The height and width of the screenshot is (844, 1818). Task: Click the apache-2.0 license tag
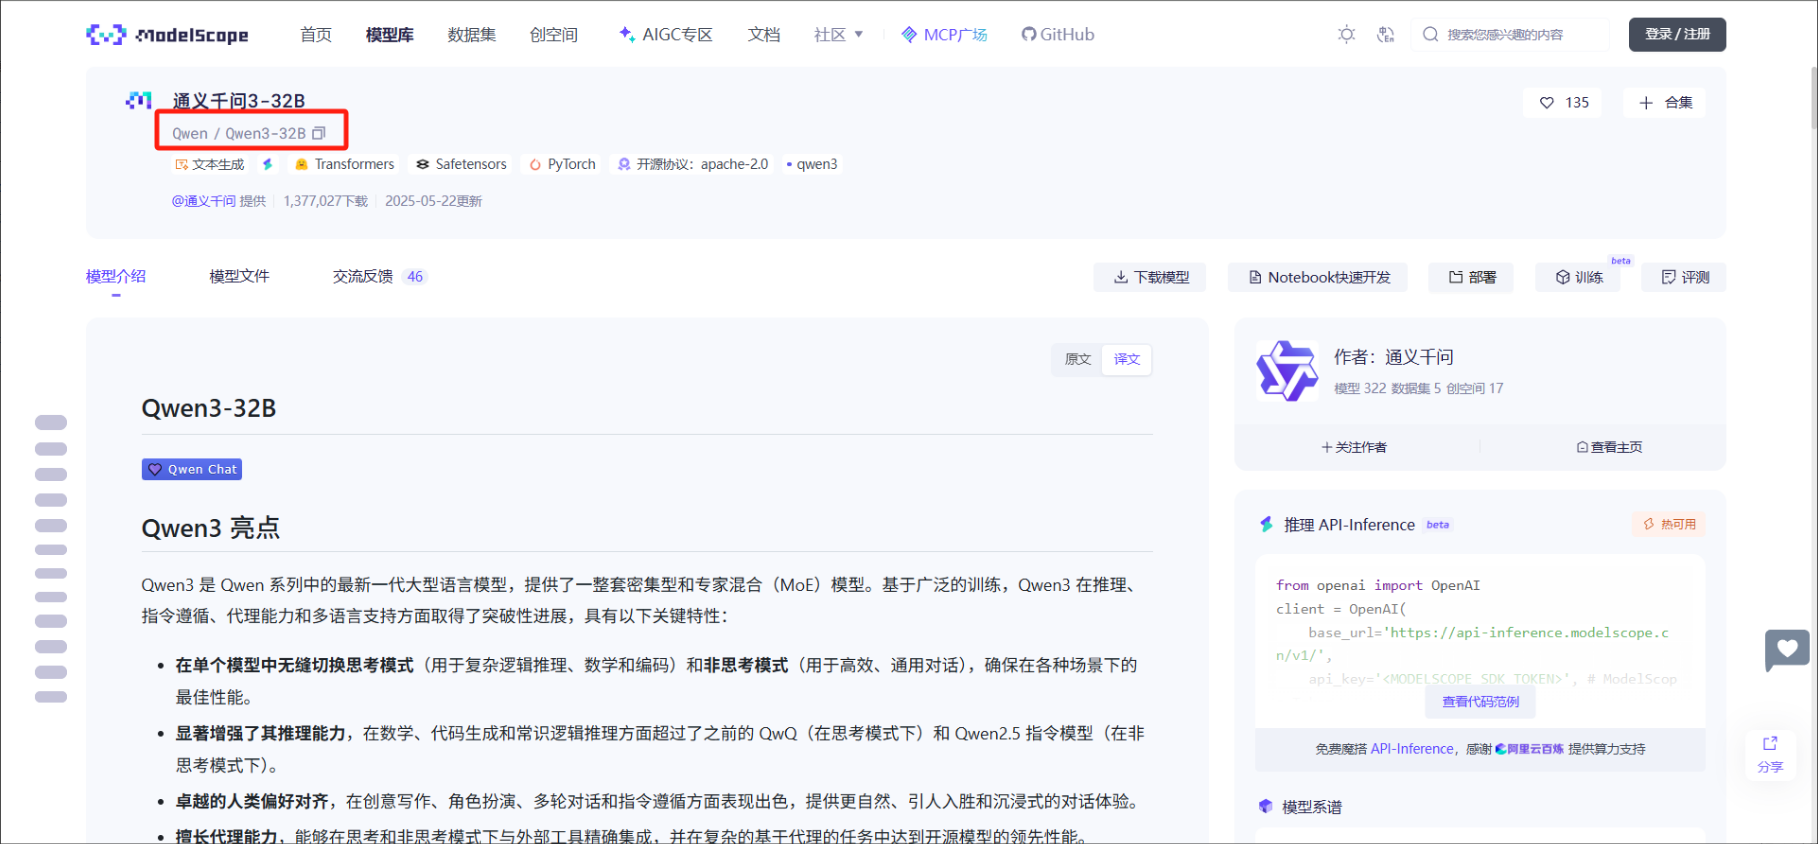(x=693, y=164)
